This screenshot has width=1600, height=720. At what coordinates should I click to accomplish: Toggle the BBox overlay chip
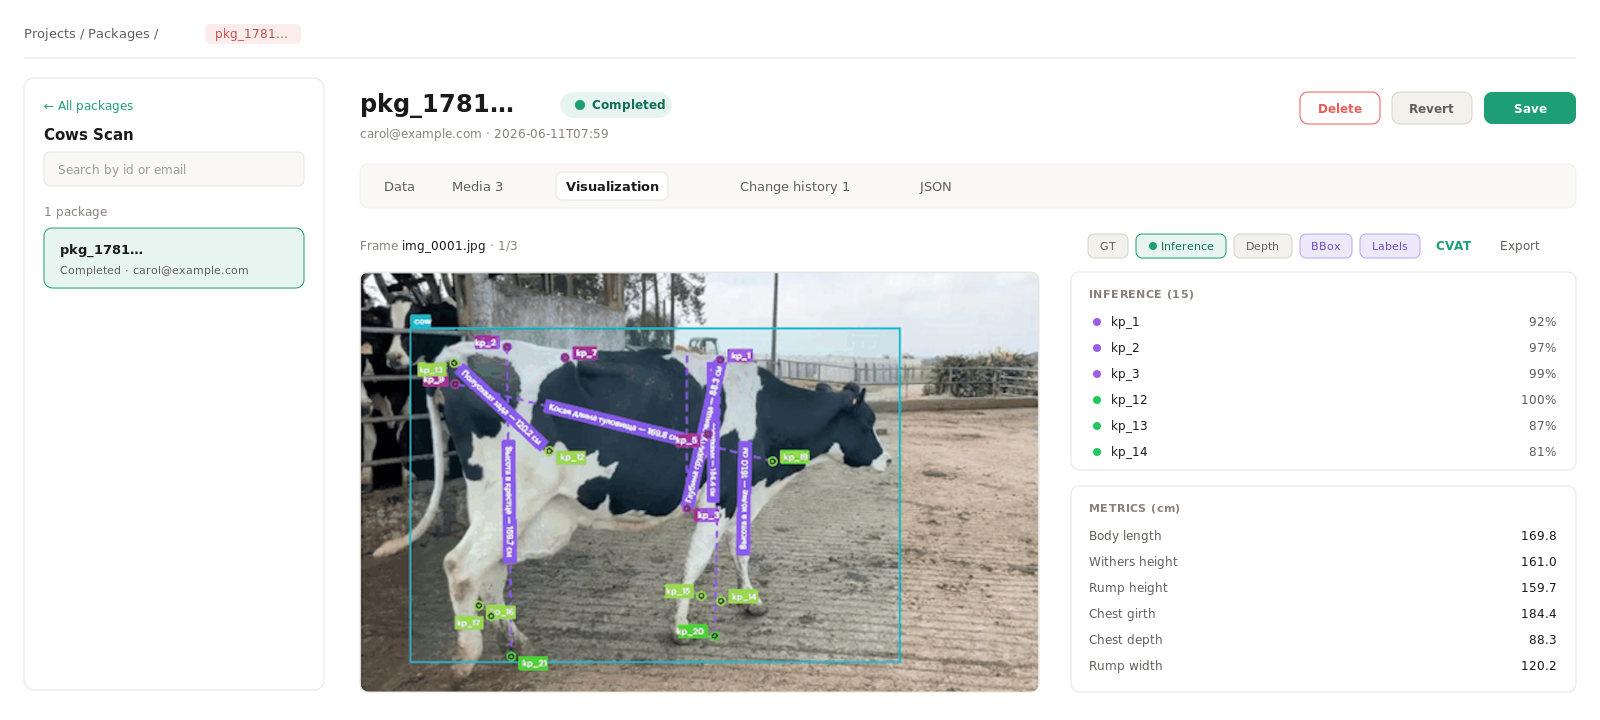point(1326,246)
